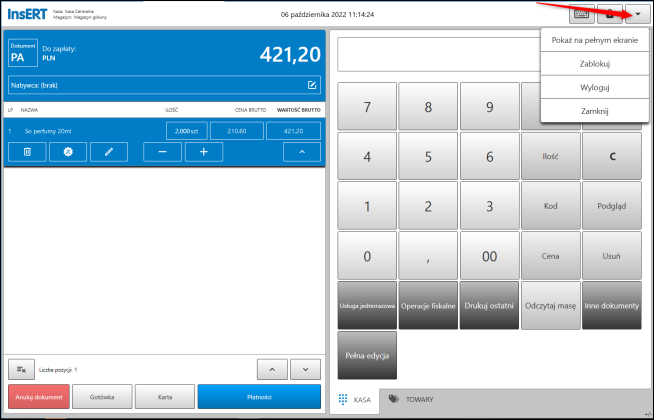This screenshot has width=654, height=420.
Task: Click the Ilość key
Action: [x=551, y=156]
